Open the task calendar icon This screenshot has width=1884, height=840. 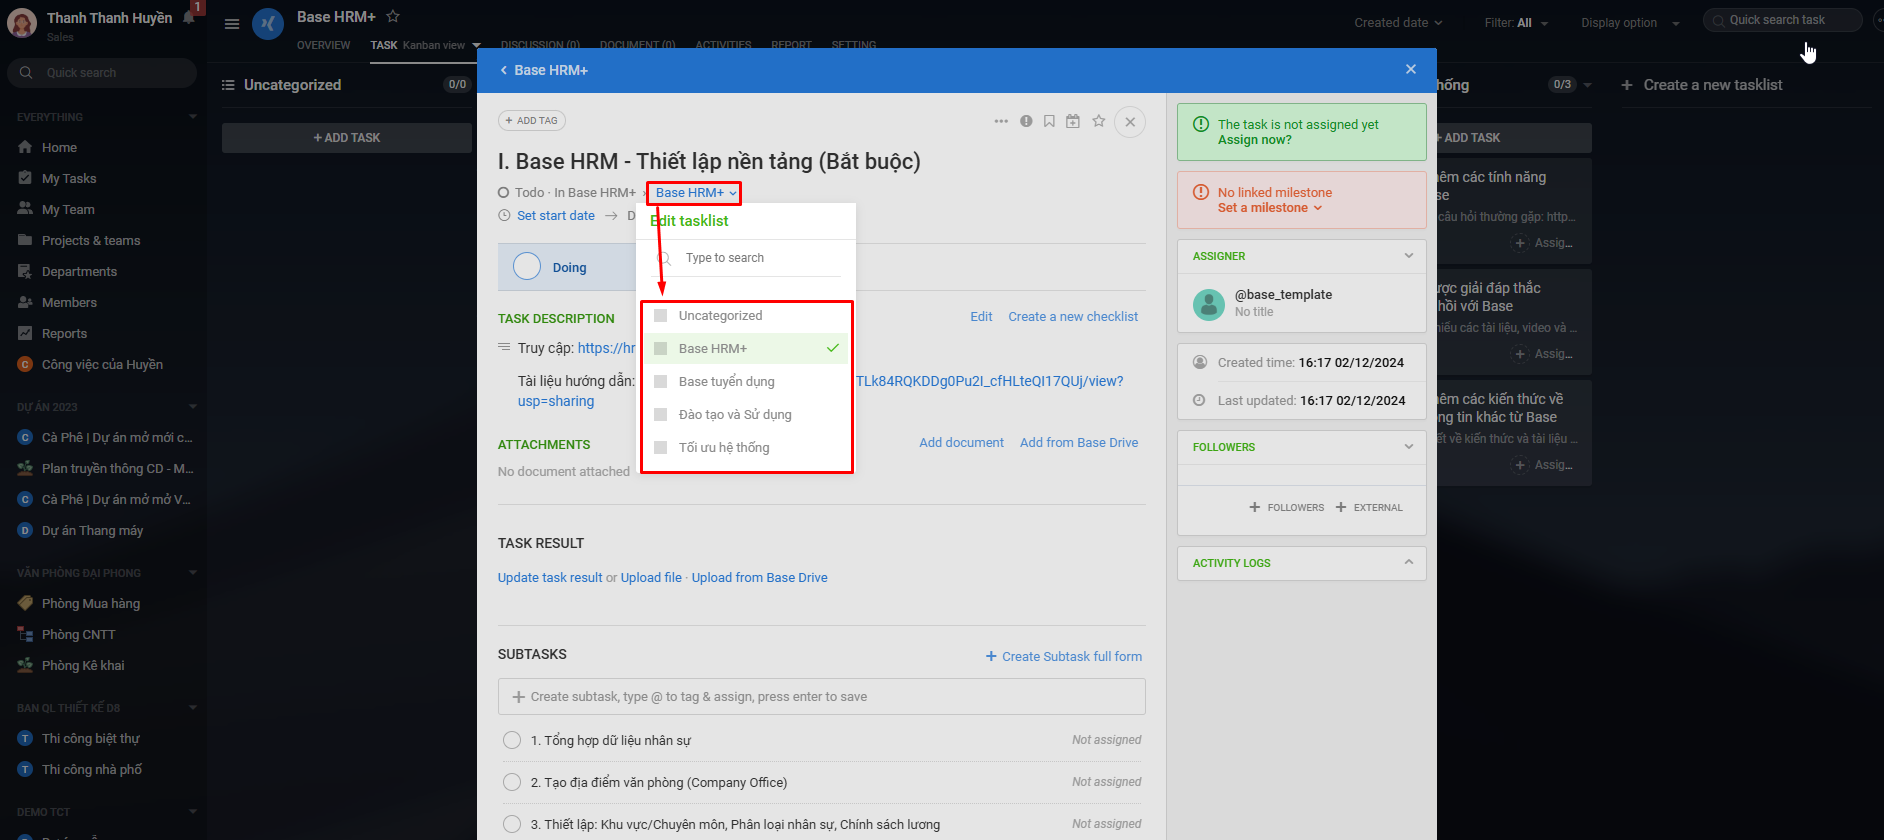coord(1073,121)
